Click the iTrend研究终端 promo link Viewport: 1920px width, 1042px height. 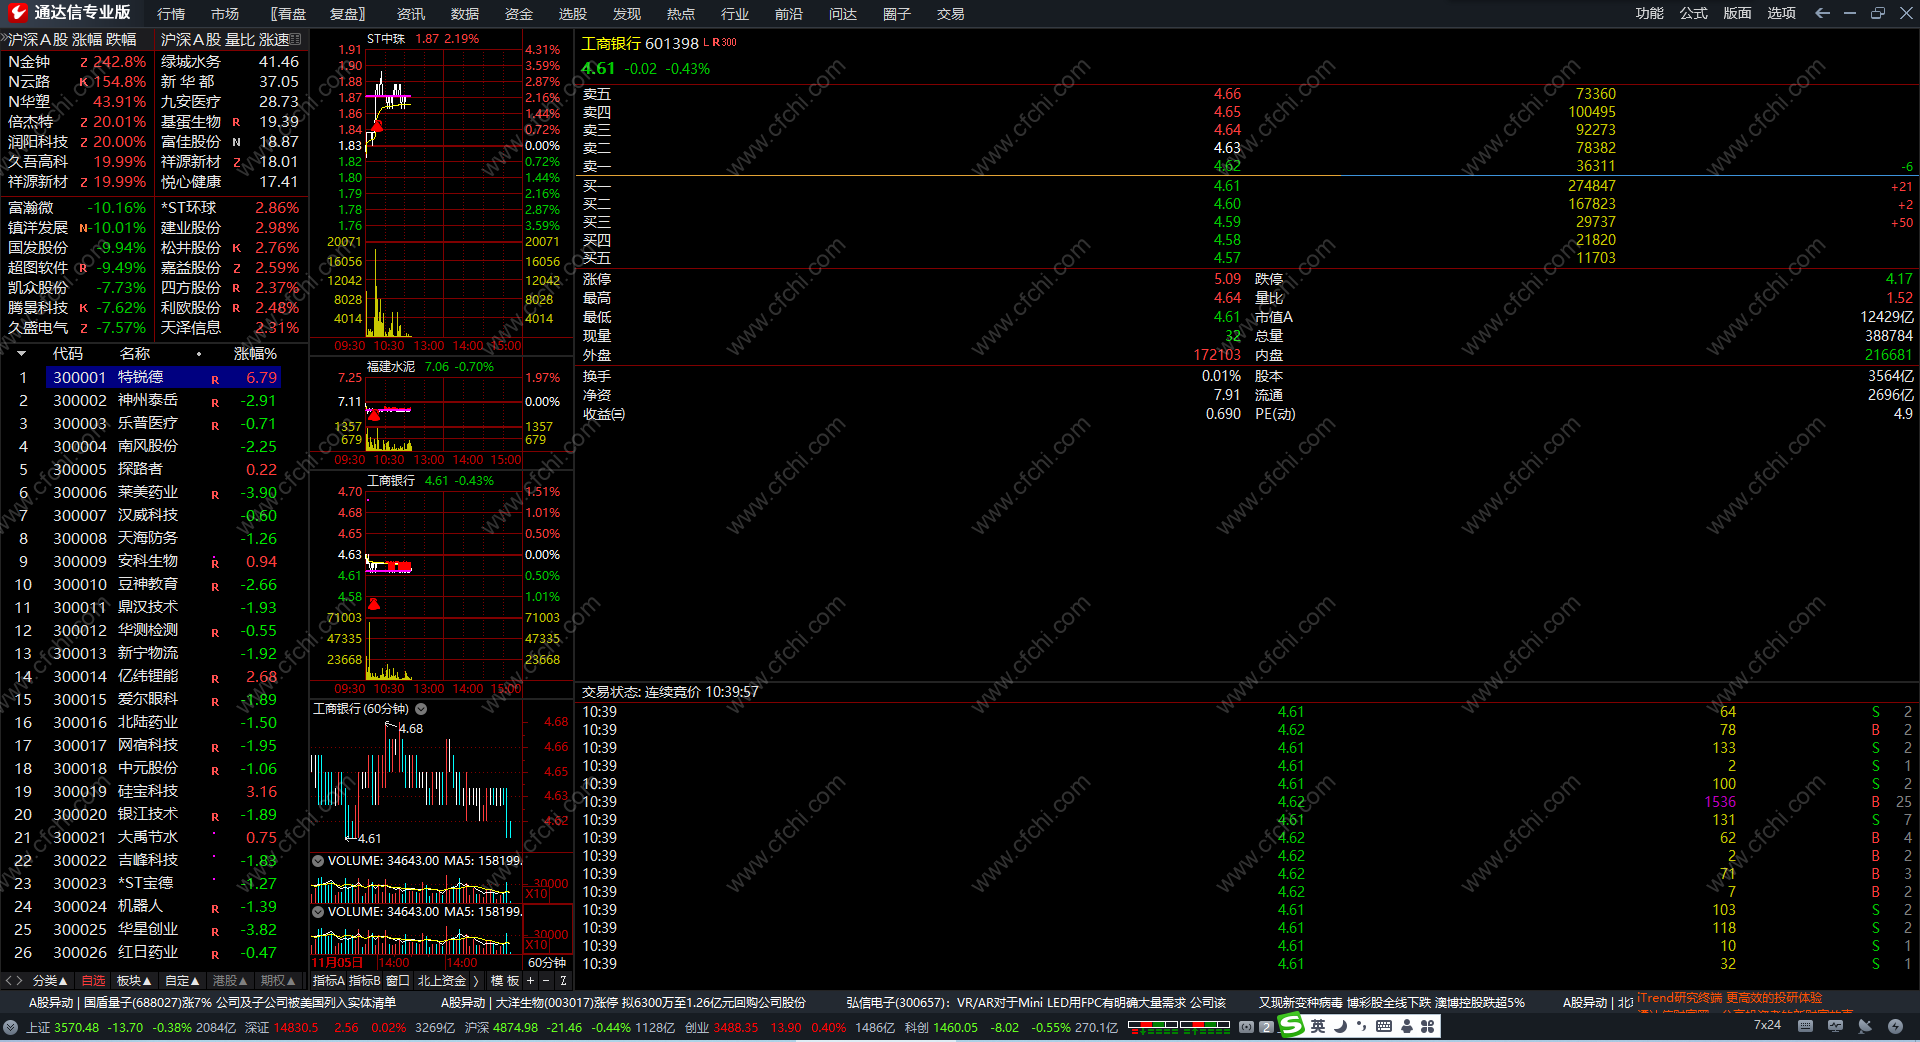tap(1729, 998)
